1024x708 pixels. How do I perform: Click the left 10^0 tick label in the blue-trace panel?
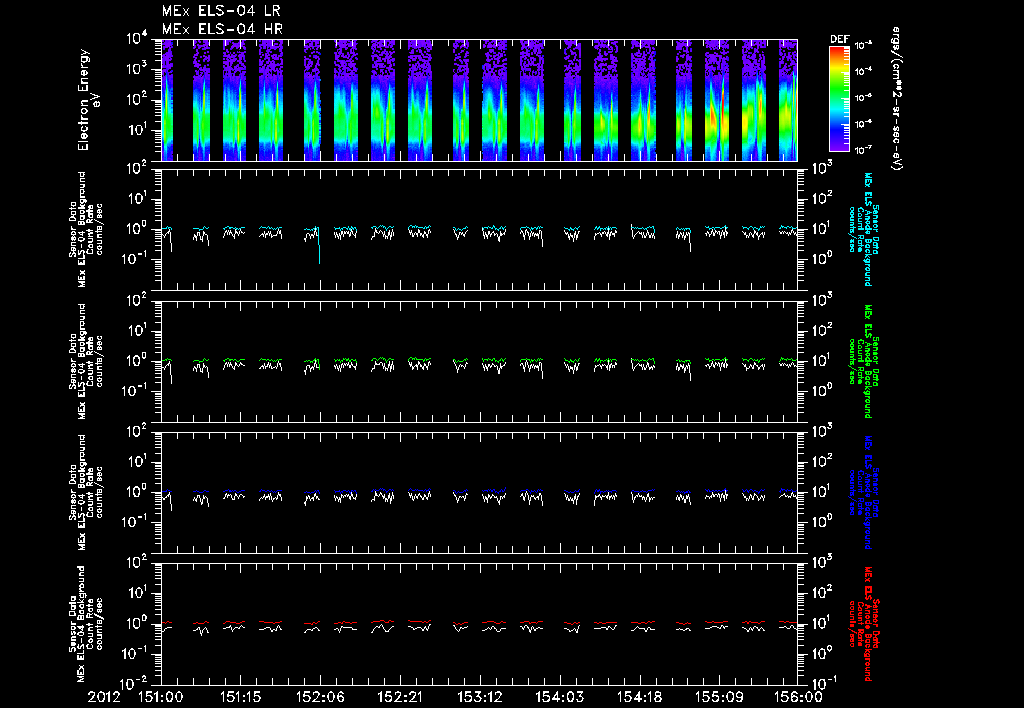coord(138,491)
